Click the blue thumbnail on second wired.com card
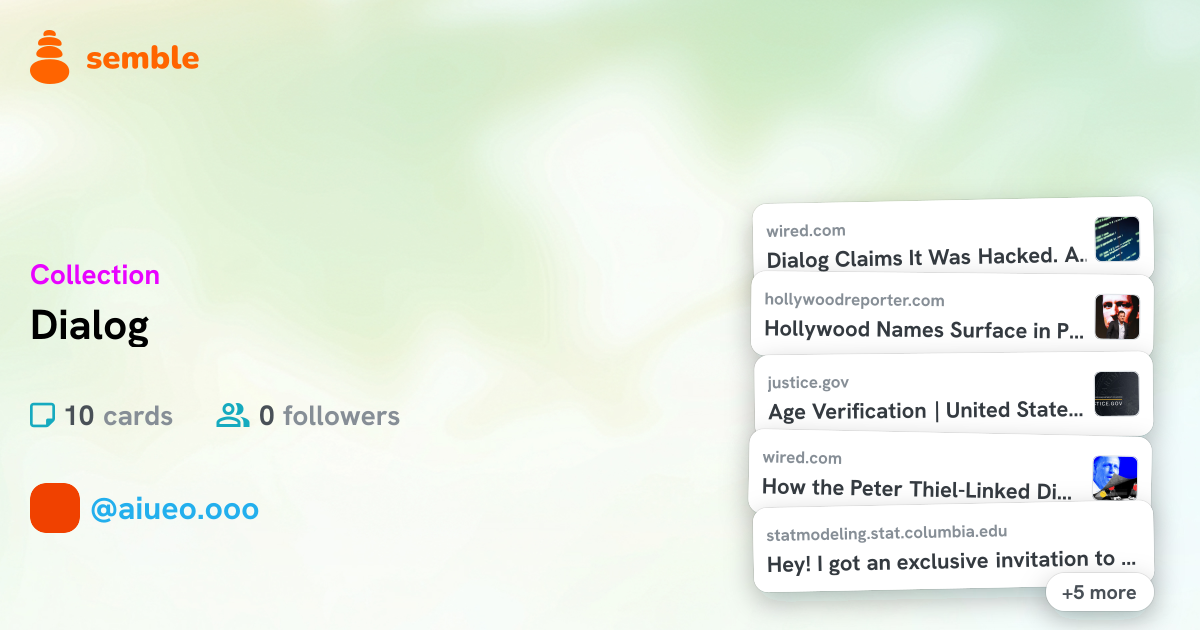This screenshot has height=630, width=1200. coord(1115,478)
